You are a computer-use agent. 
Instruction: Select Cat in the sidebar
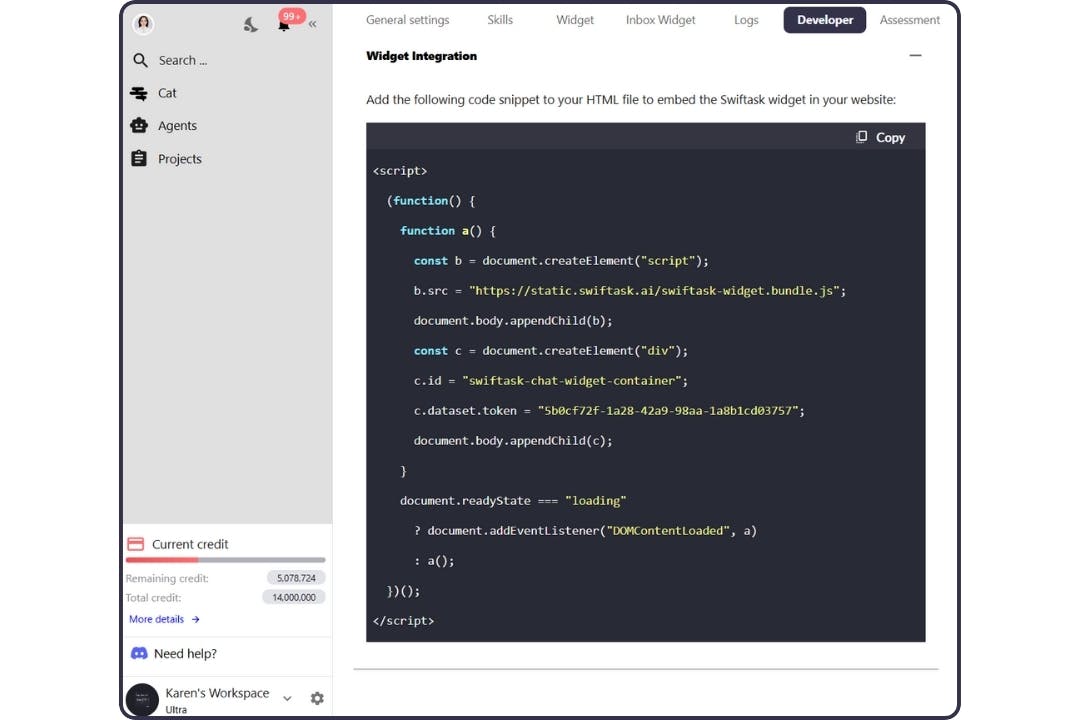pyautogui.click(x=167, y=93)
